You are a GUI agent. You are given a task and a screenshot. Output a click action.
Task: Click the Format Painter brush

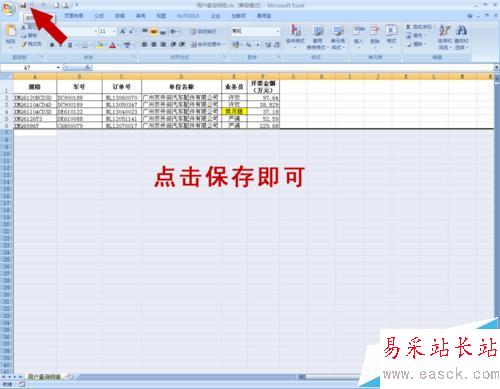click(x=24, y=44)
